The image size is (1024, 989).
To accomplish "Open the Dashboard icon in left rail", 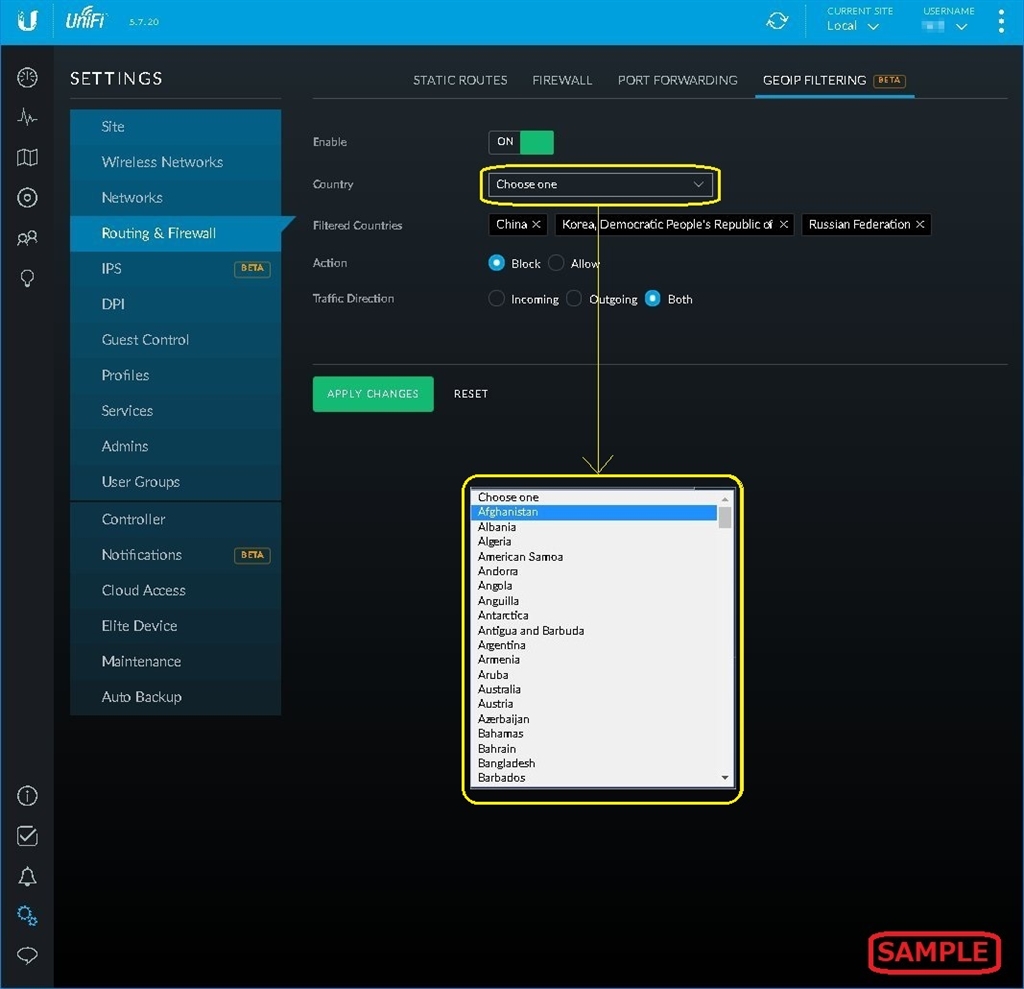I will [27, 78].
